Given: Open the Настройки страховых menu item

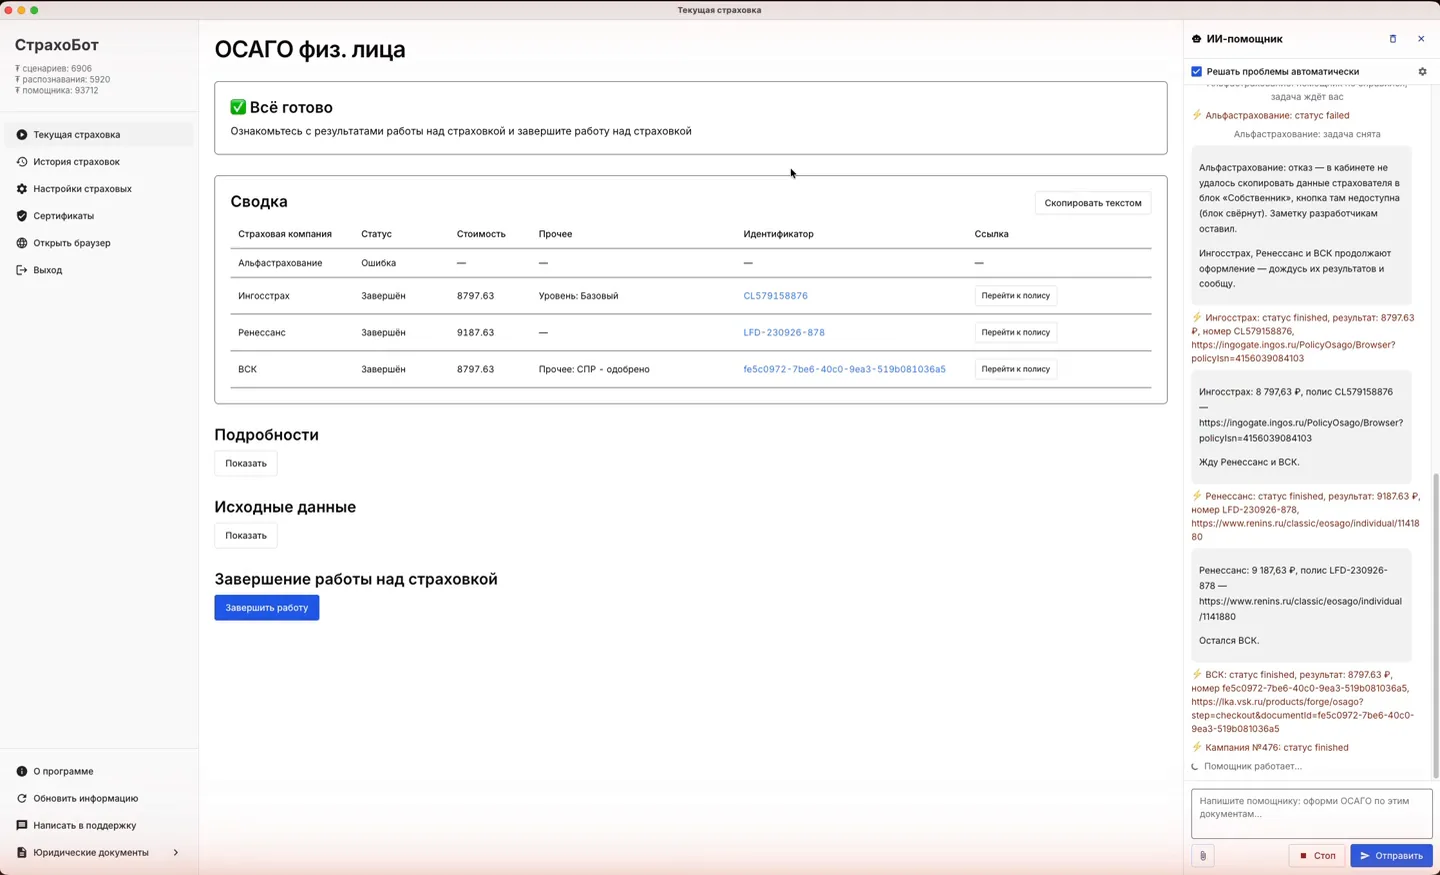Looking at the screenshot, I should 99,189.
